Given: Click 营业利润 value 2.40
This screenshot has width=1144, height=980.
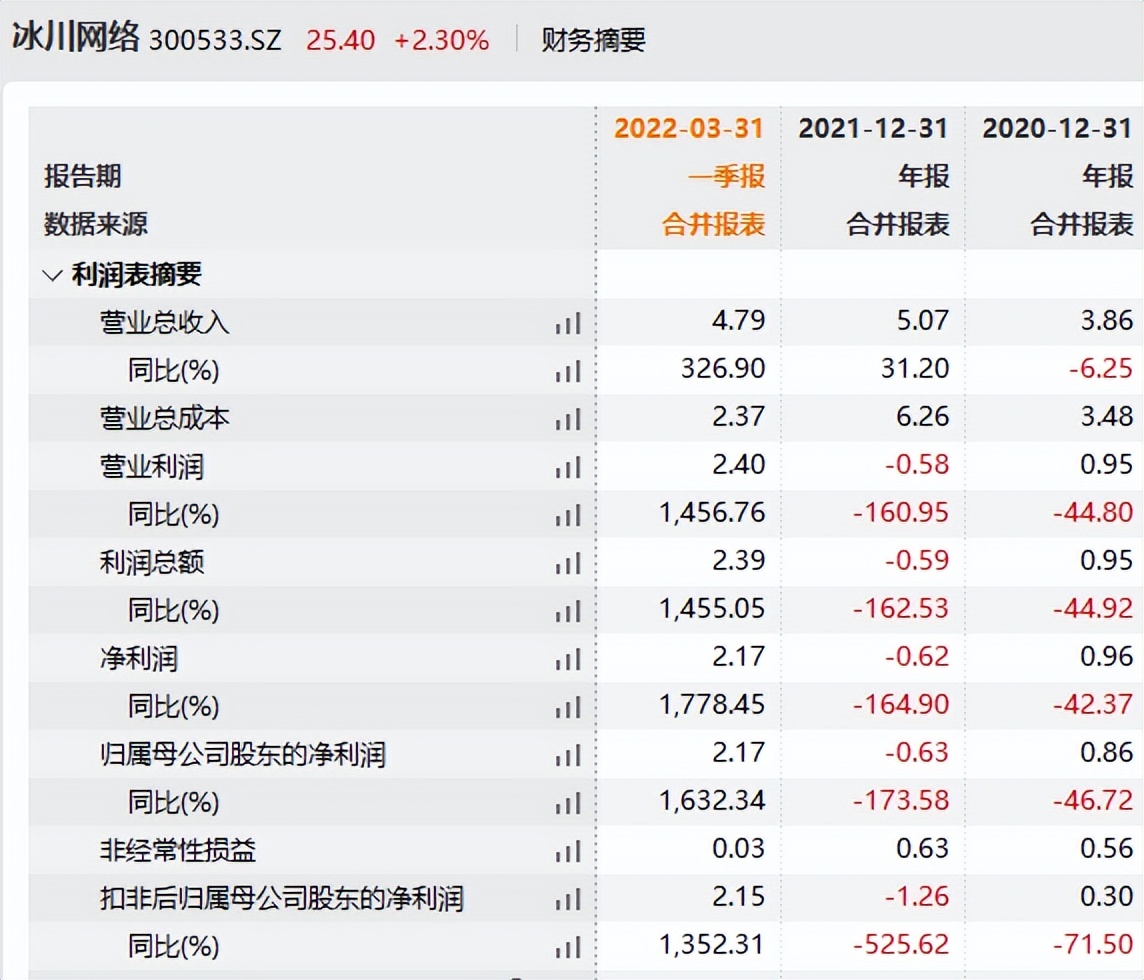Looking at the screenshot, I should coord(738,465).
